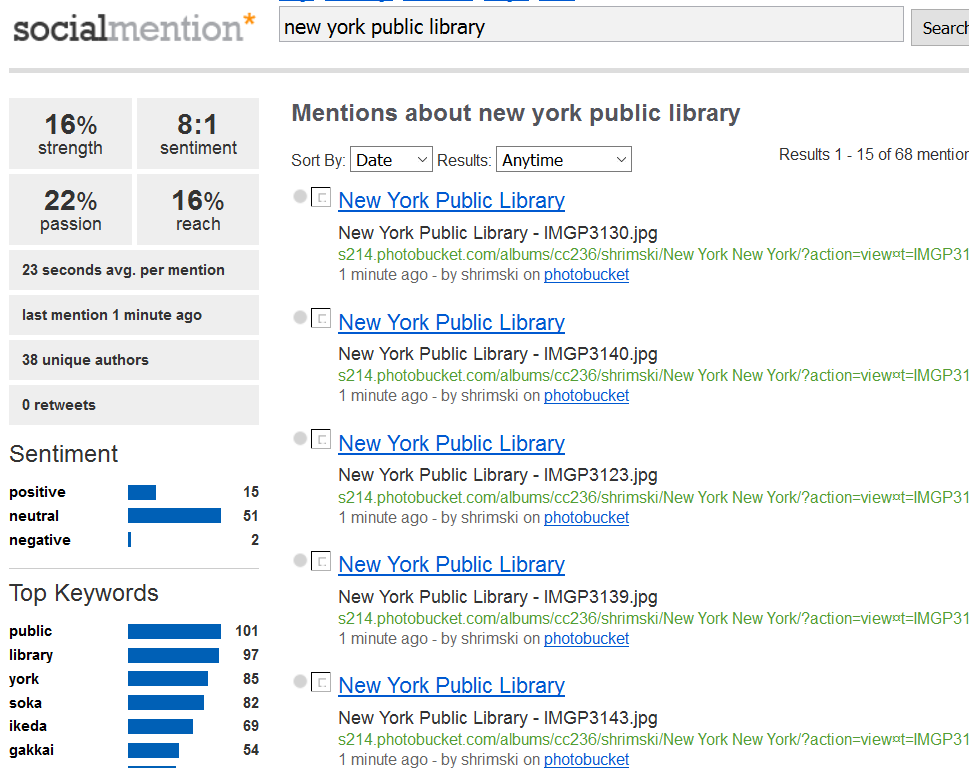Click the "0 retweets" text
The width and height of the screenshot is (969, 768).
pos(59,405)
